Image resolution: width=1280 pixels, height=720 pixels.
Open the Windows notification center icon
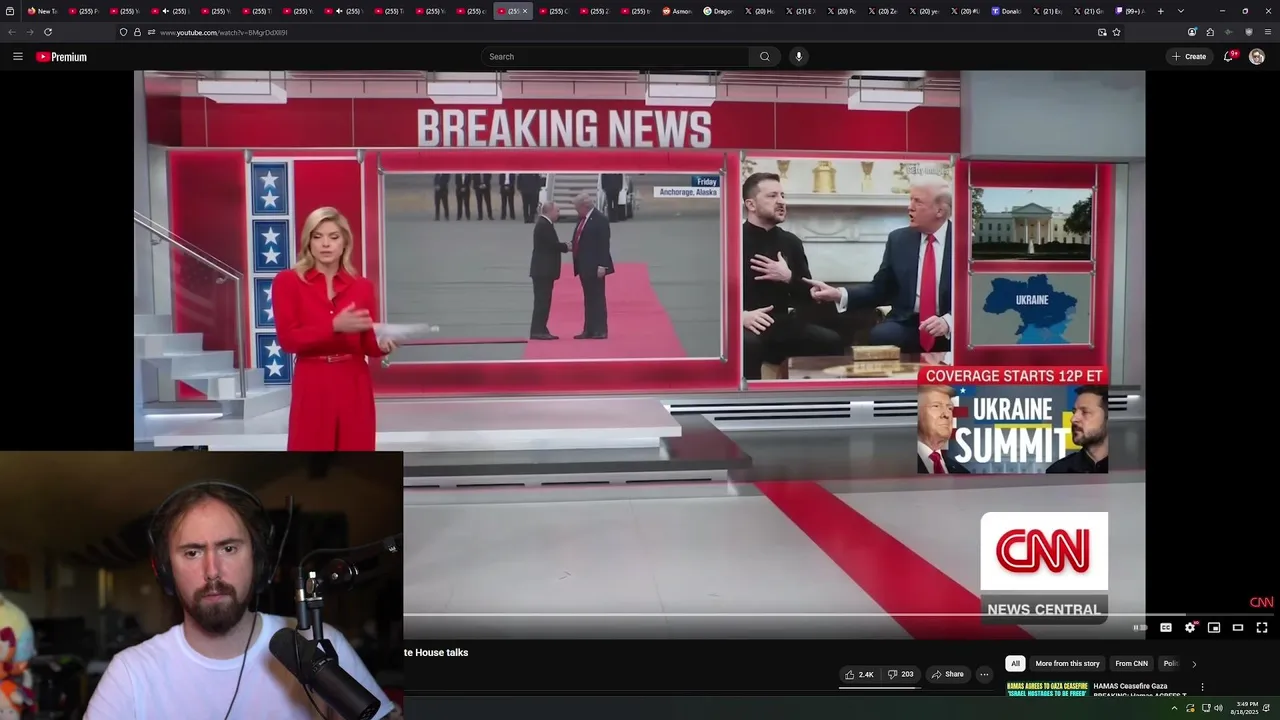coord(1266,708)
